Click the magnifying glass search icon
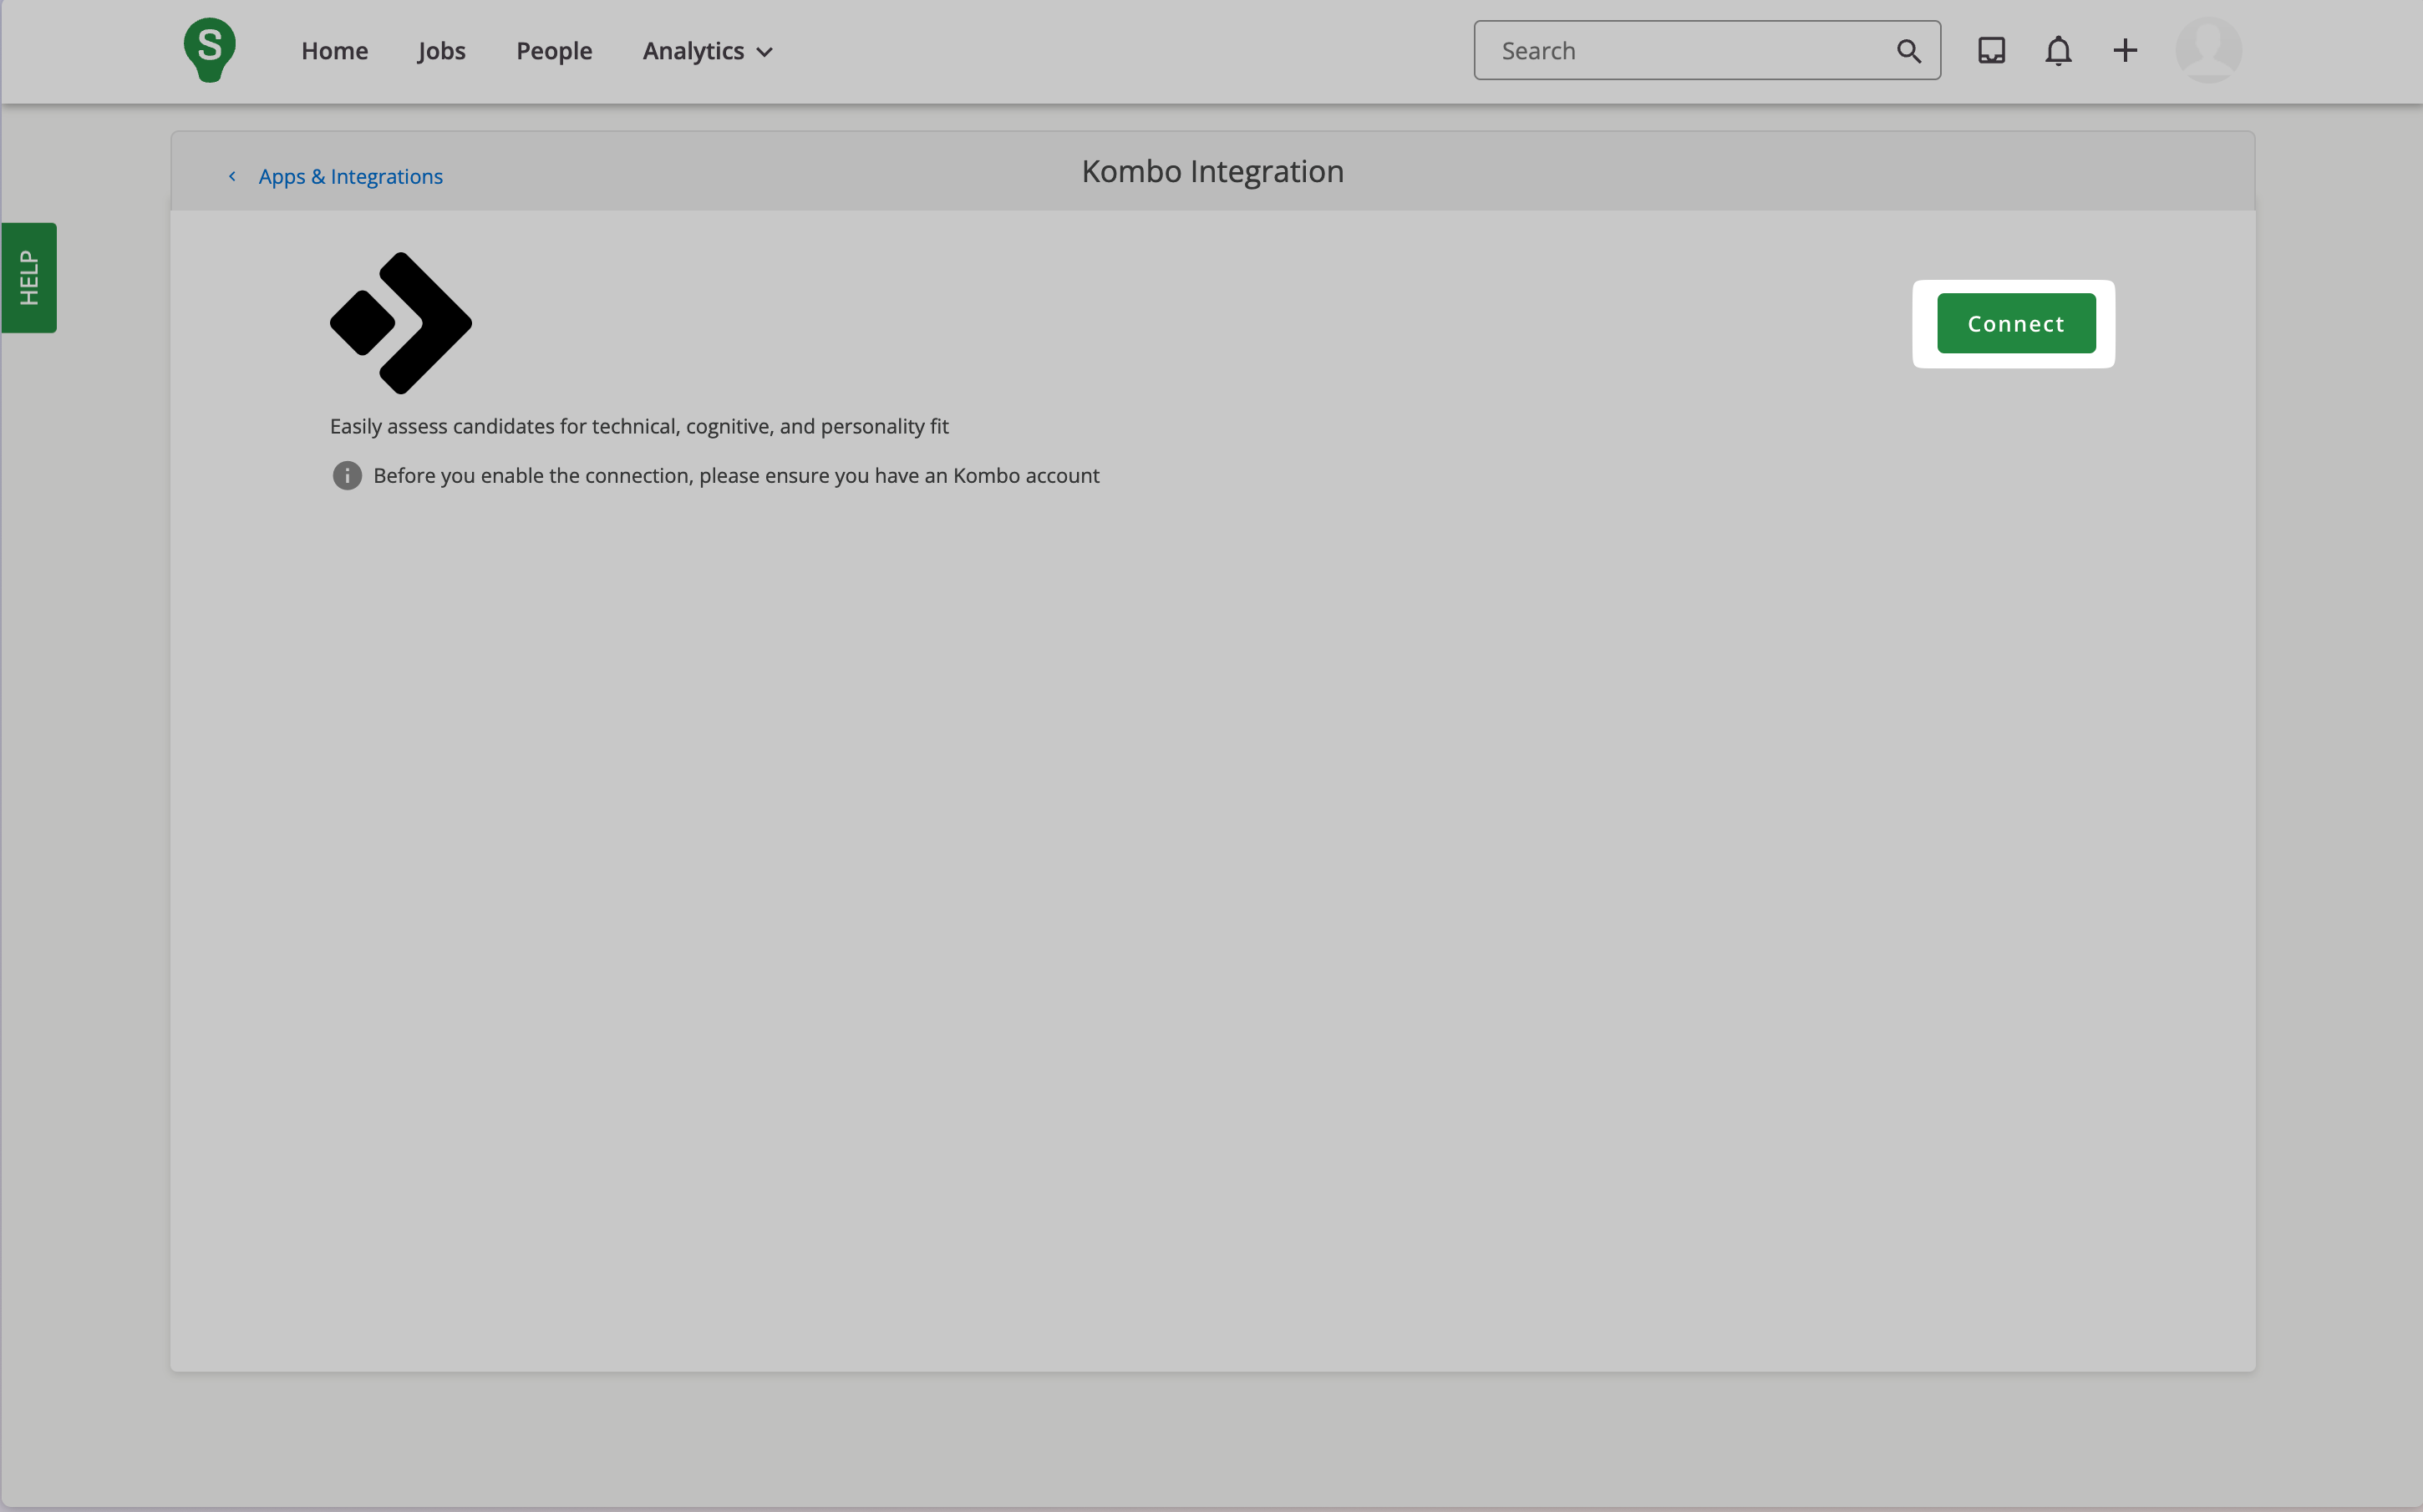 1908,51
